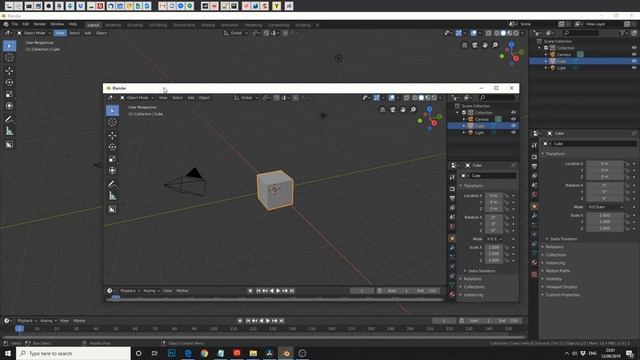Hide Light in front window outliner
The width and height of the screenshot is (640, 360).
click(513, 132)
